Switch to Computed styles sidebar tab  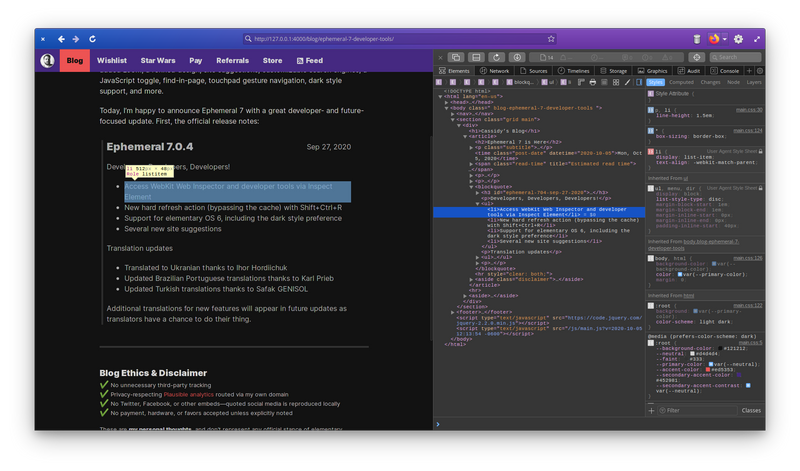(x=681, y=82)
